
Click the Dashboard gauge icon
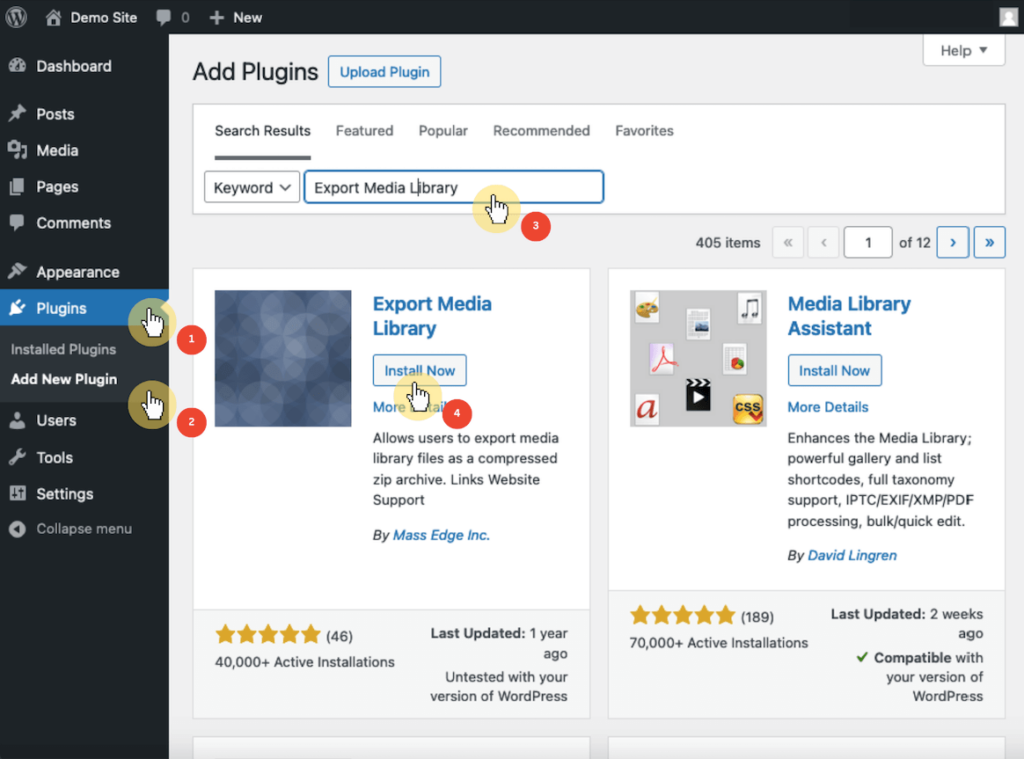pos(18,66)
